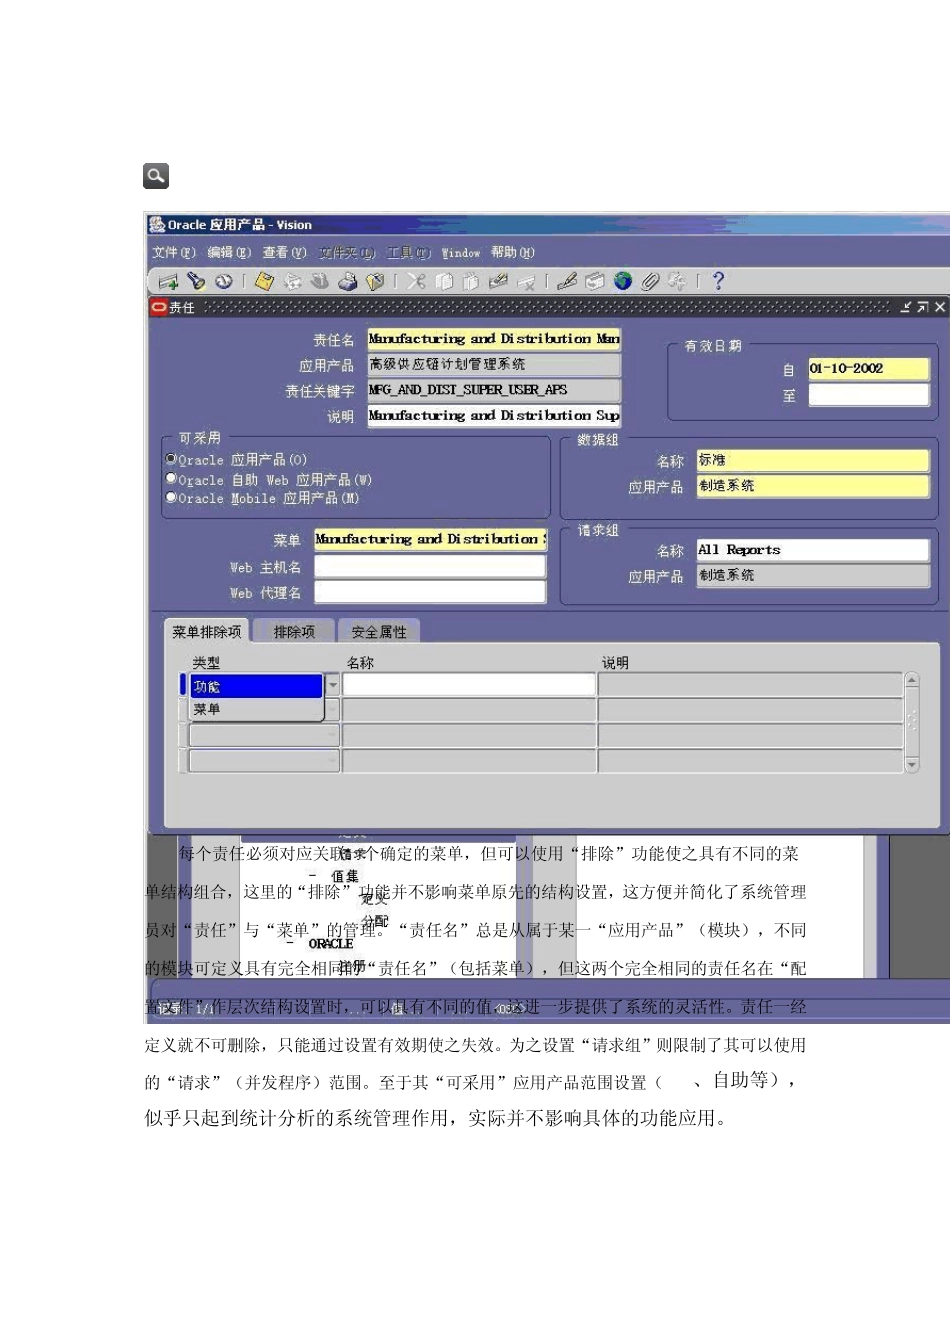This screenshot has height=1344, width=950.
Task: Click the question mark Help icon
Action: click(718, 282)
